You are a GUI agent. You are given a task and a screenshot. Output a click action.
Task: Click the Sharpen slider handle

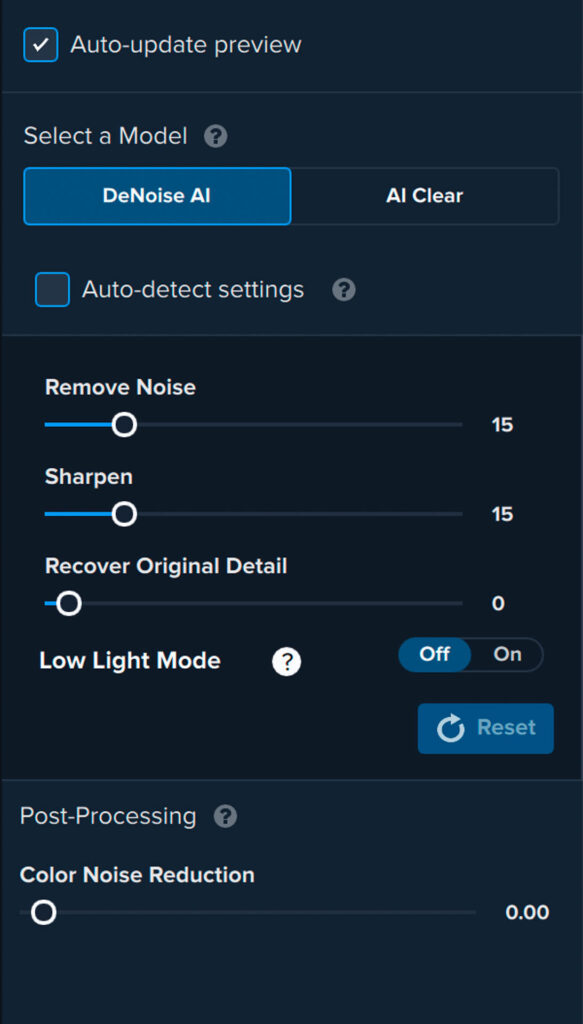pos(124,514)
